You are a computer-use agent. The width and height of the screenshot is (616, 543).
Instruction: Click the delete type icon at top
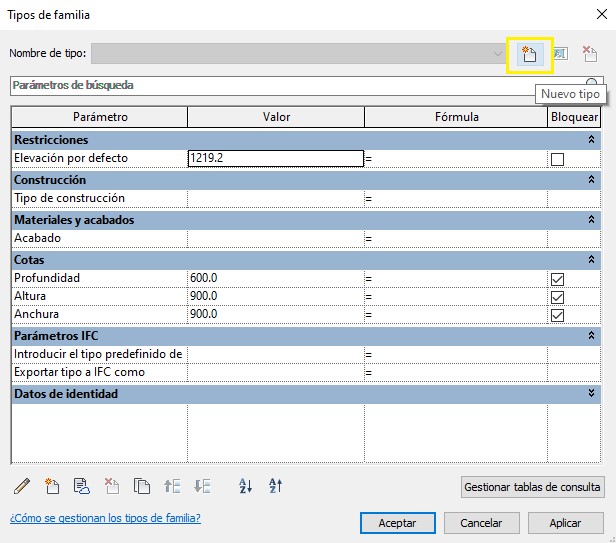590,54
